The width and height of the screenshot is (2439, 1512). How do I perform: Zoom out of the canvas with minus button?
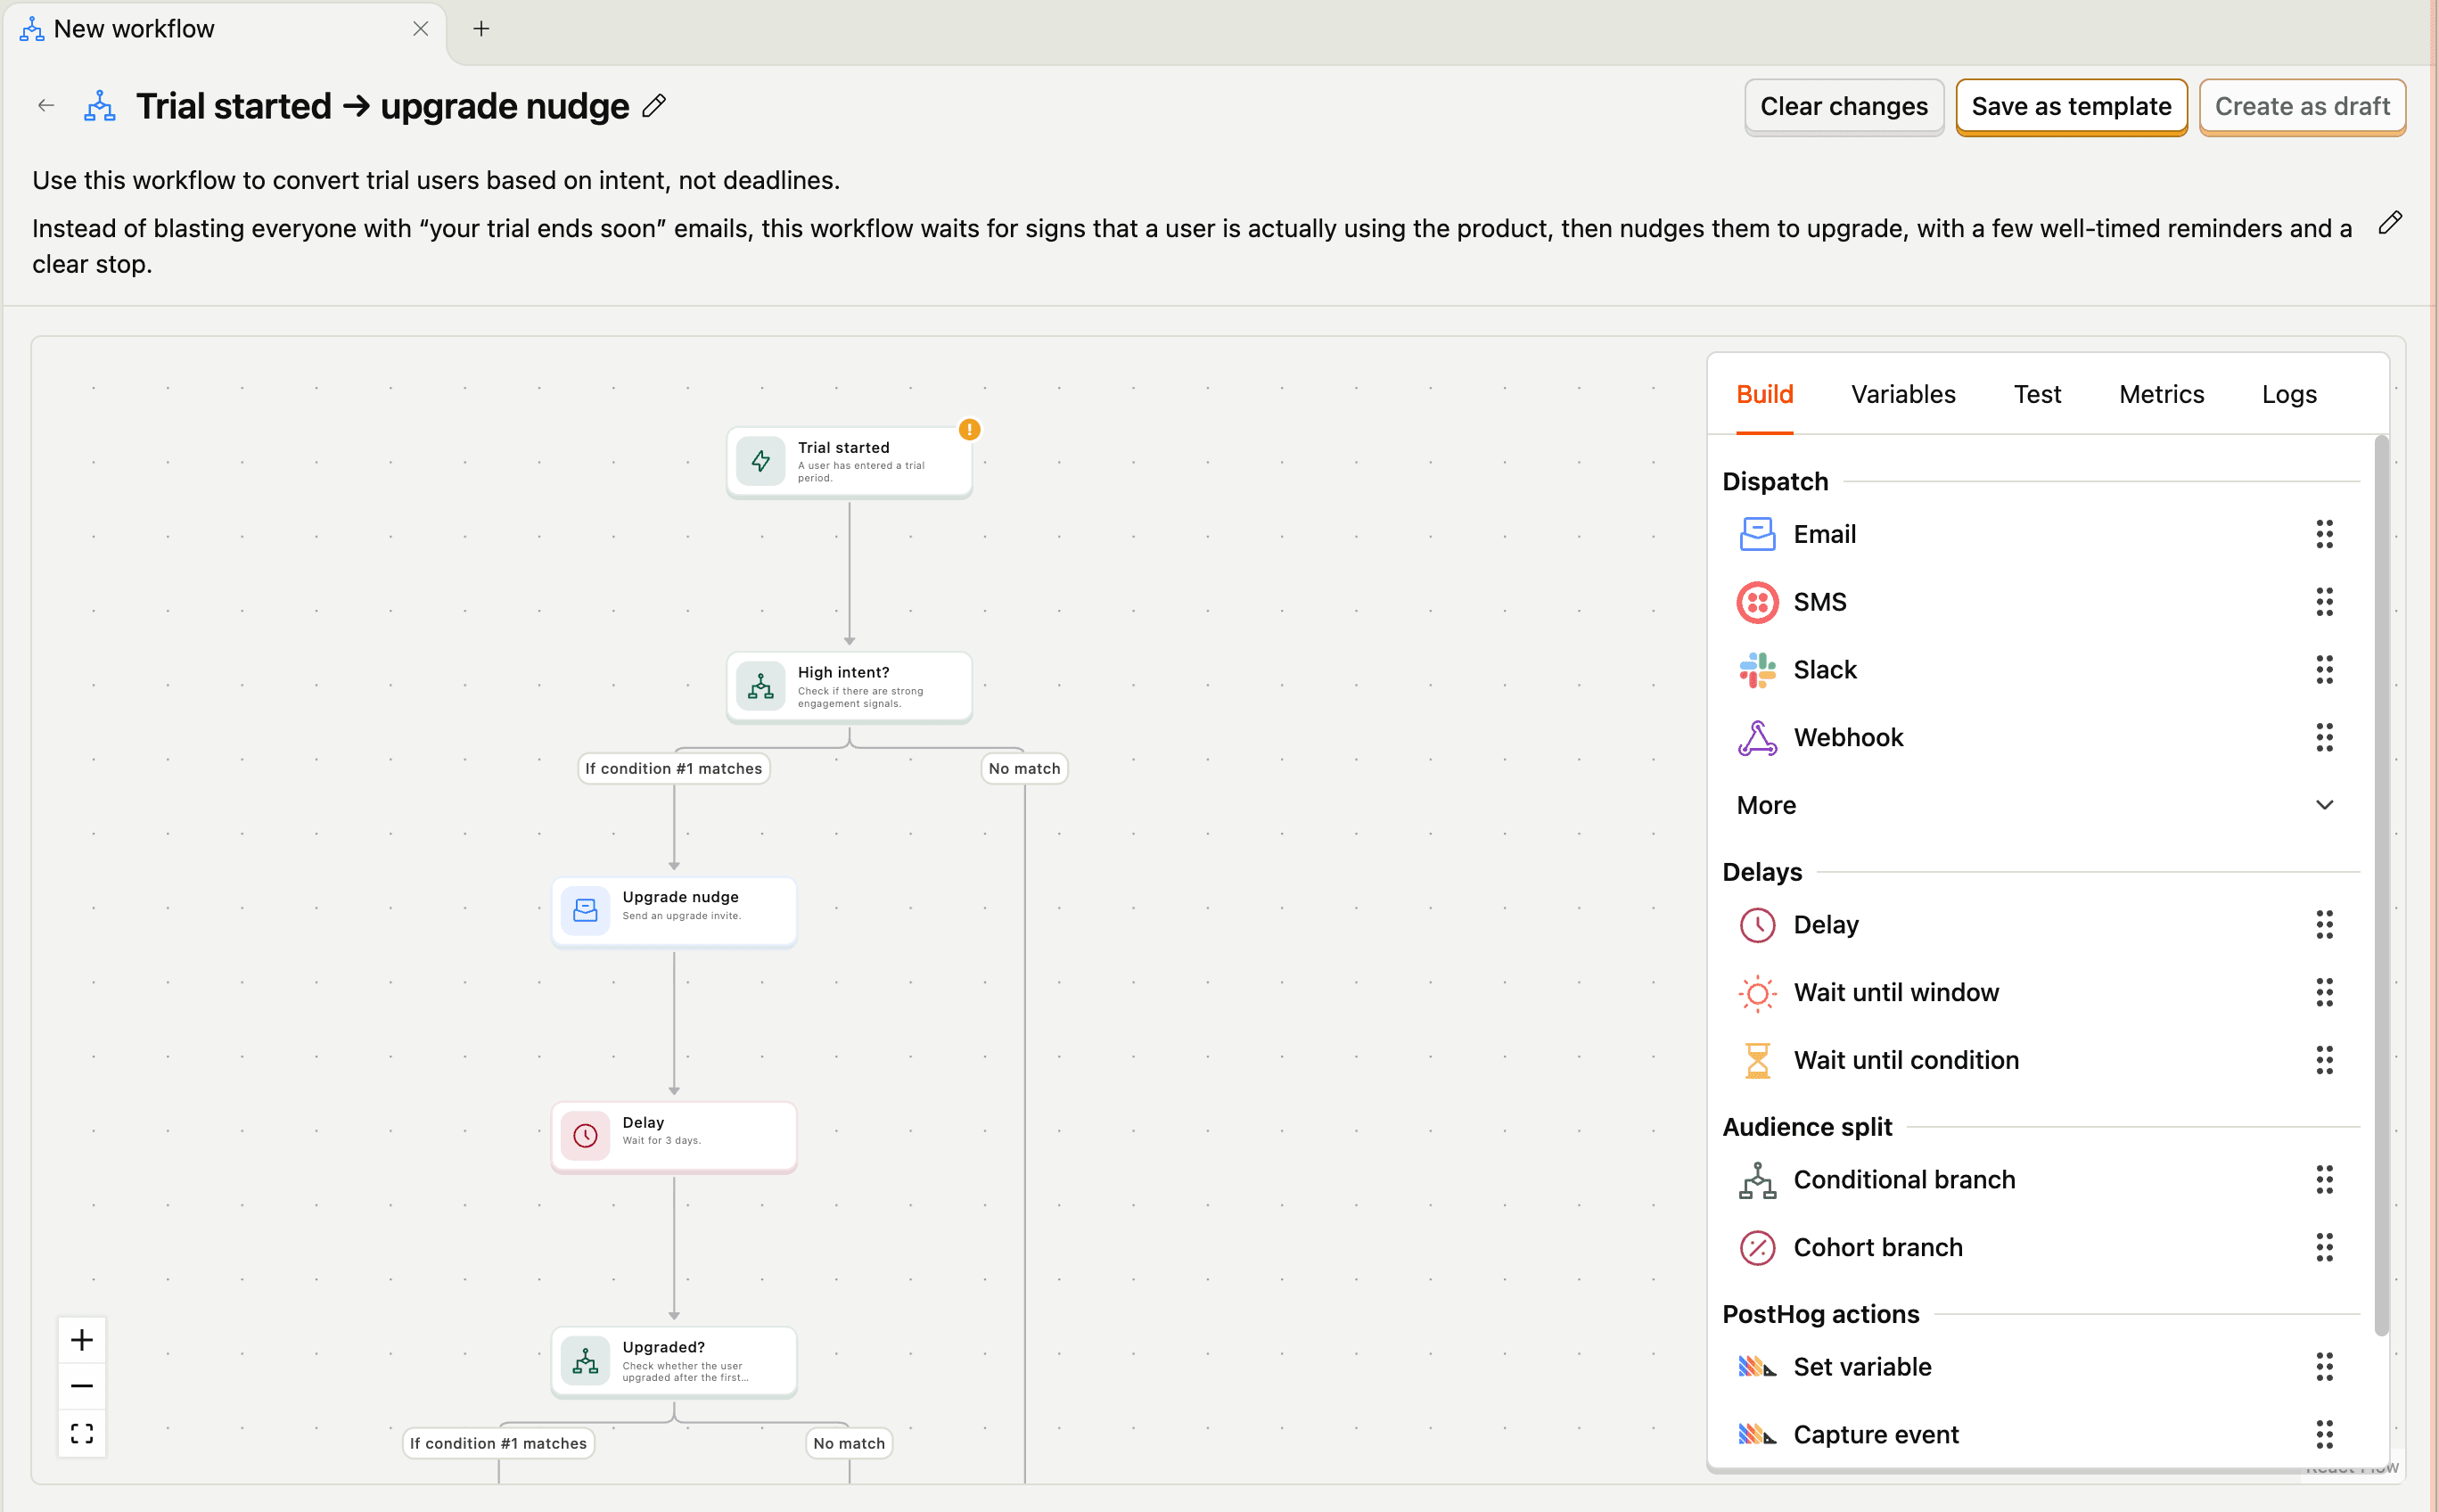tap(82, 1386)
